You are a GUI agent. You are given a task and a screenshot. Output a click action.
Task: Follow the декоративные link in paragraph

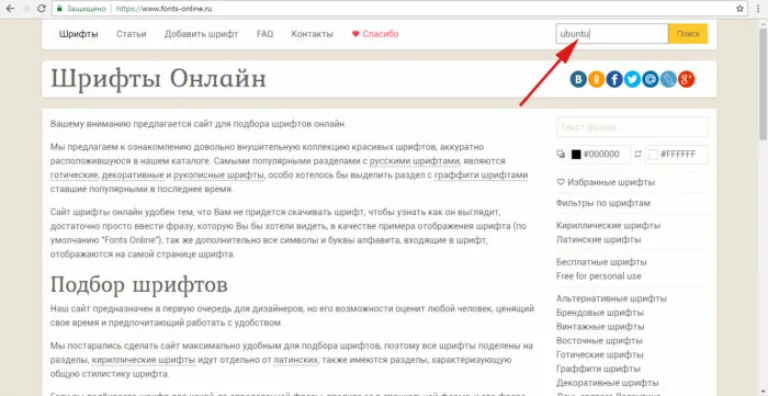pyautogui.click(x=133, y=175)
